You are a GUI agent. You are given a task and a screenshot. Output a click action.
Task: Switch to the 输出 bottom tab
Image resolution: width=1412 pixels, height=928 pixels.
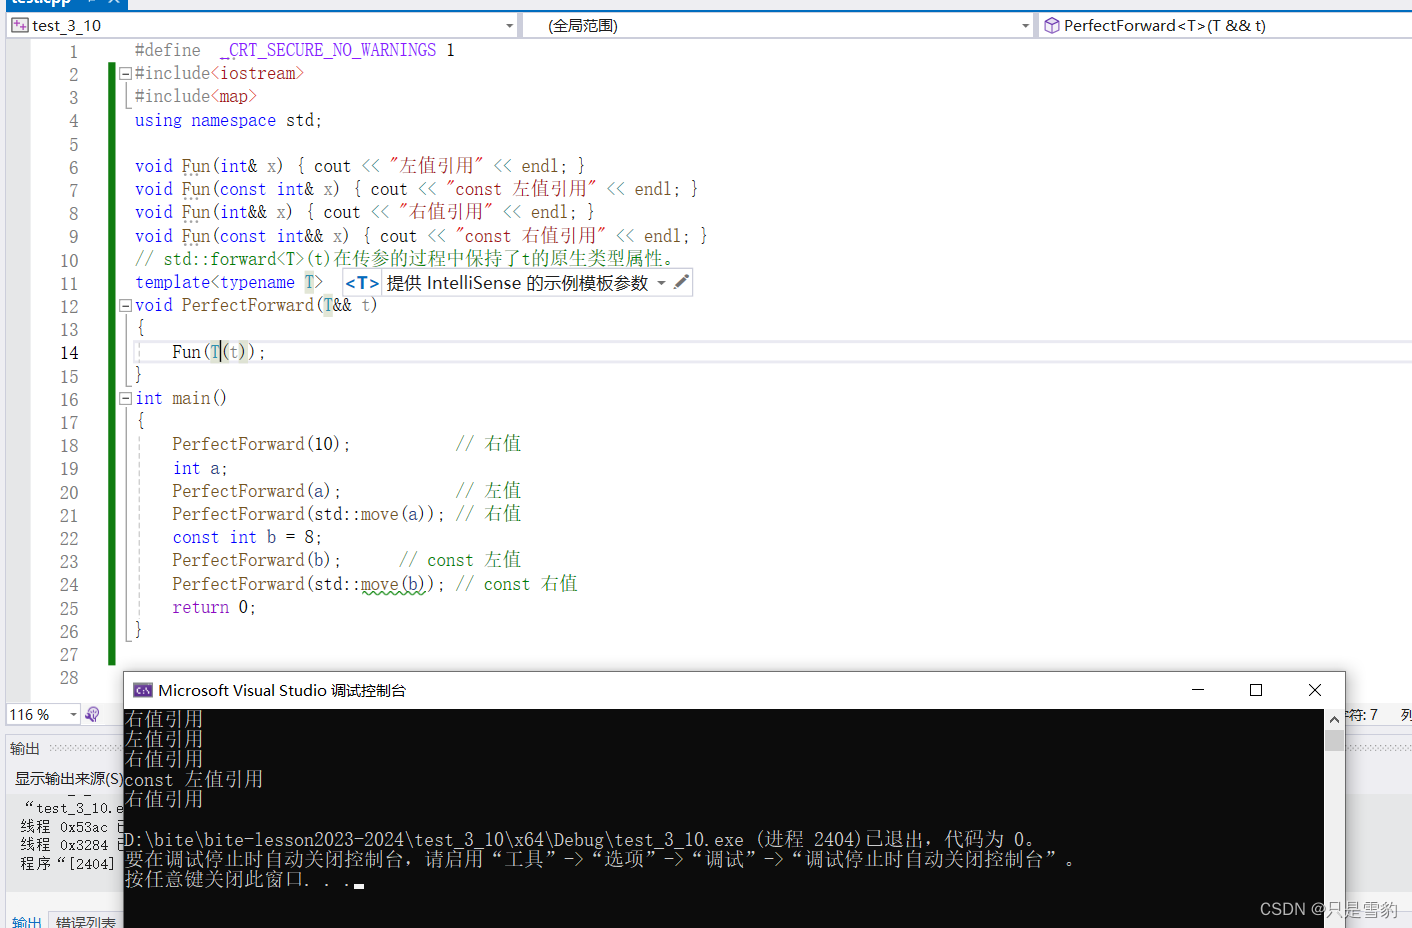[27, 921]
